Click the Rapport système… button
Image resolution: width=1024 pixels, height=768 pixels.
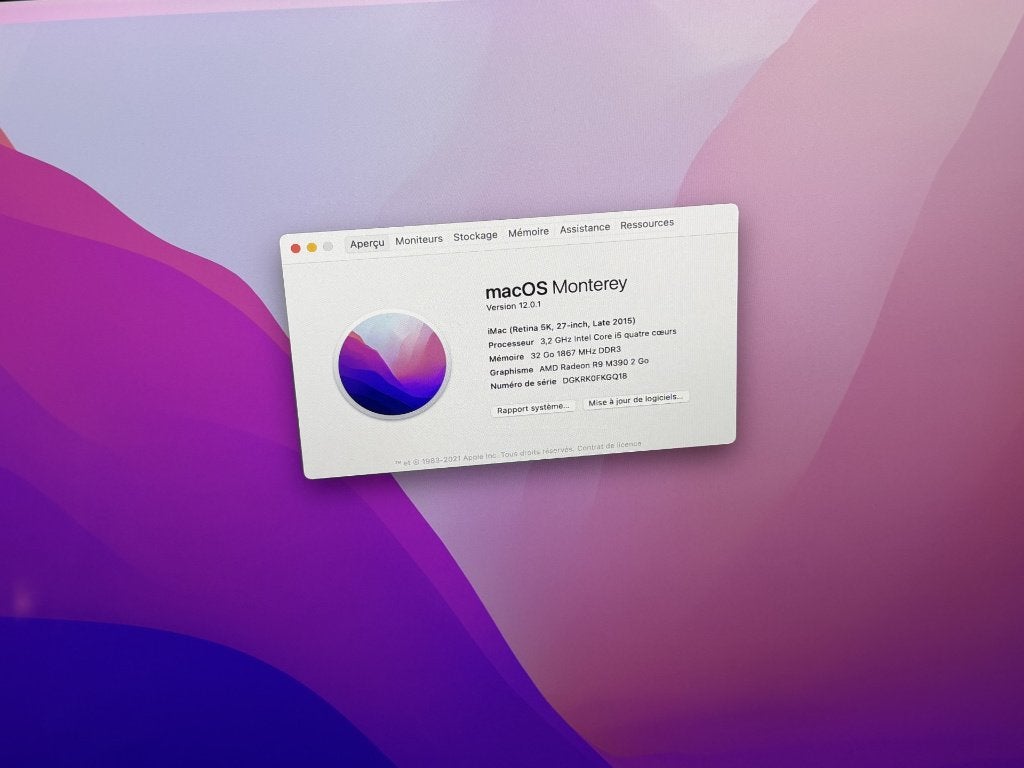[533, 408]
